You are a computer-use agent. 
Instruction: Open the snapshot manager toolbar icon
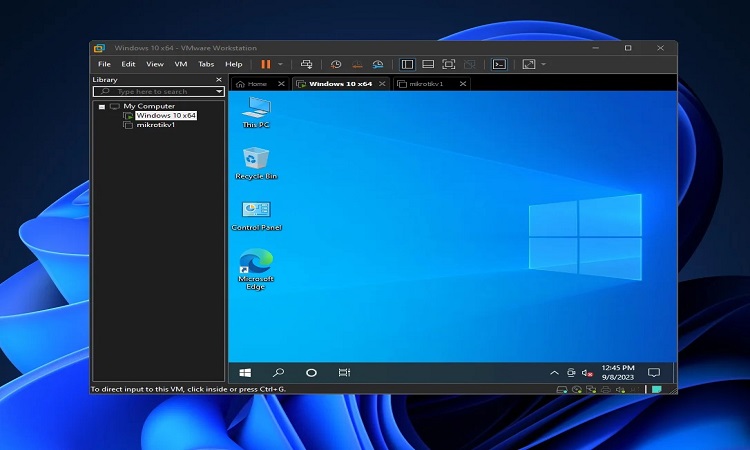coord(378,64)
